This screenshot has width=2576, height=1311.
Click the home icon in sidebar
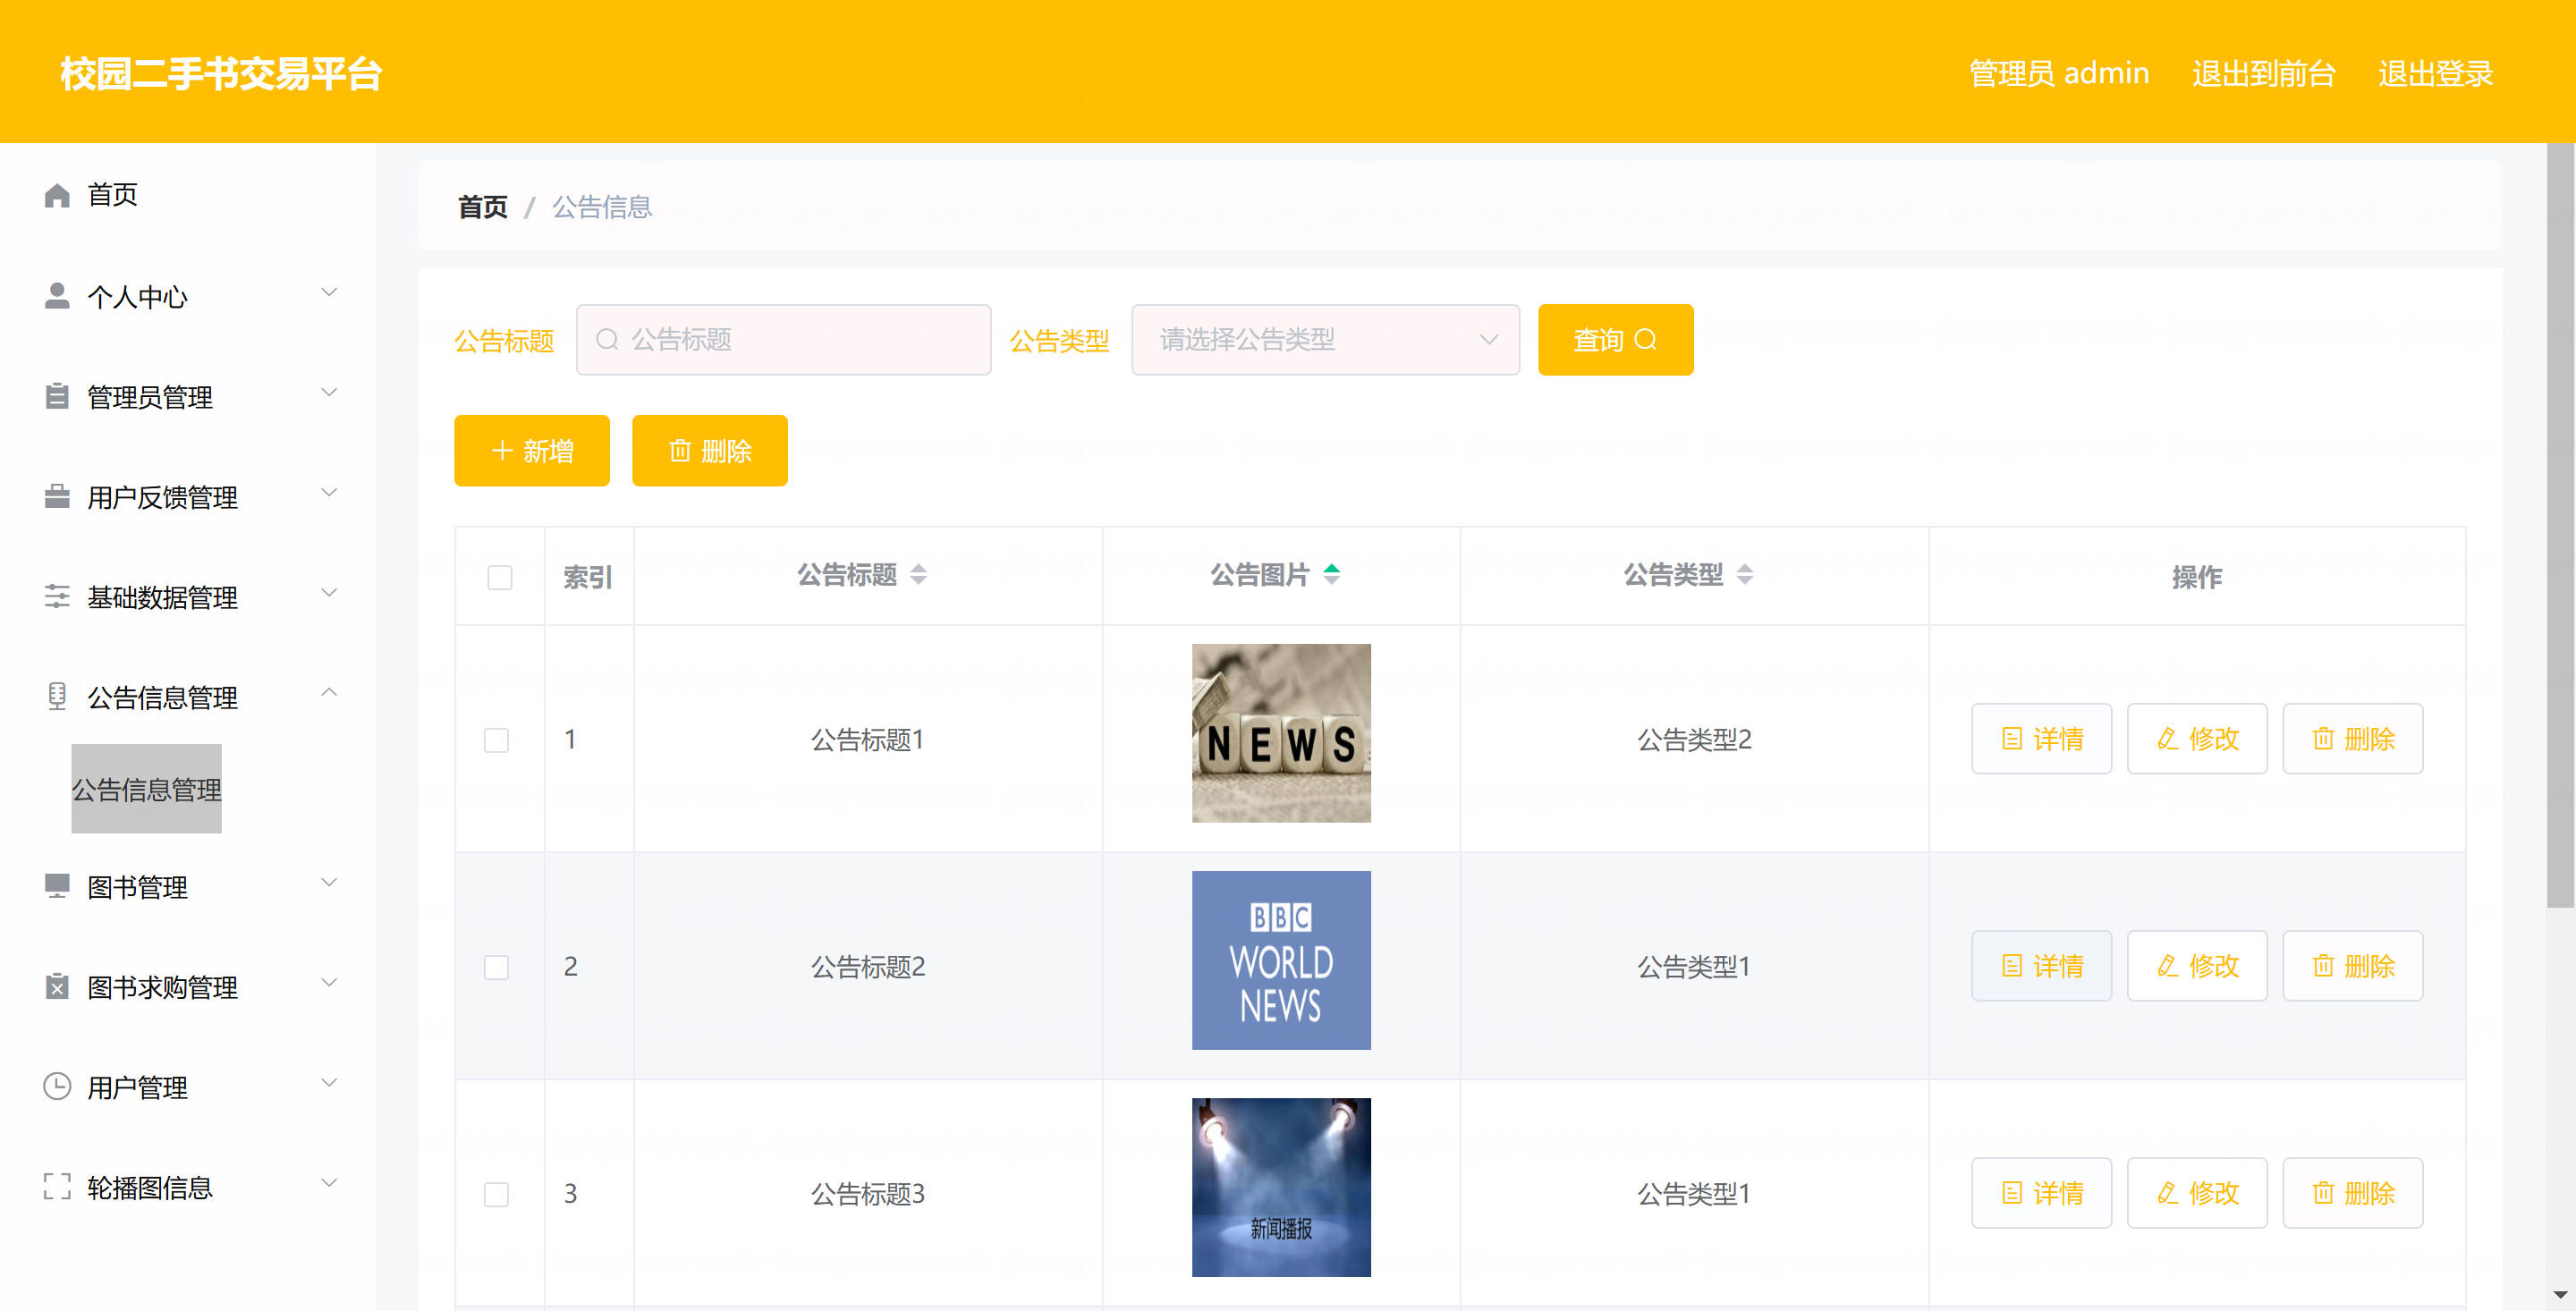coord(57,195)
